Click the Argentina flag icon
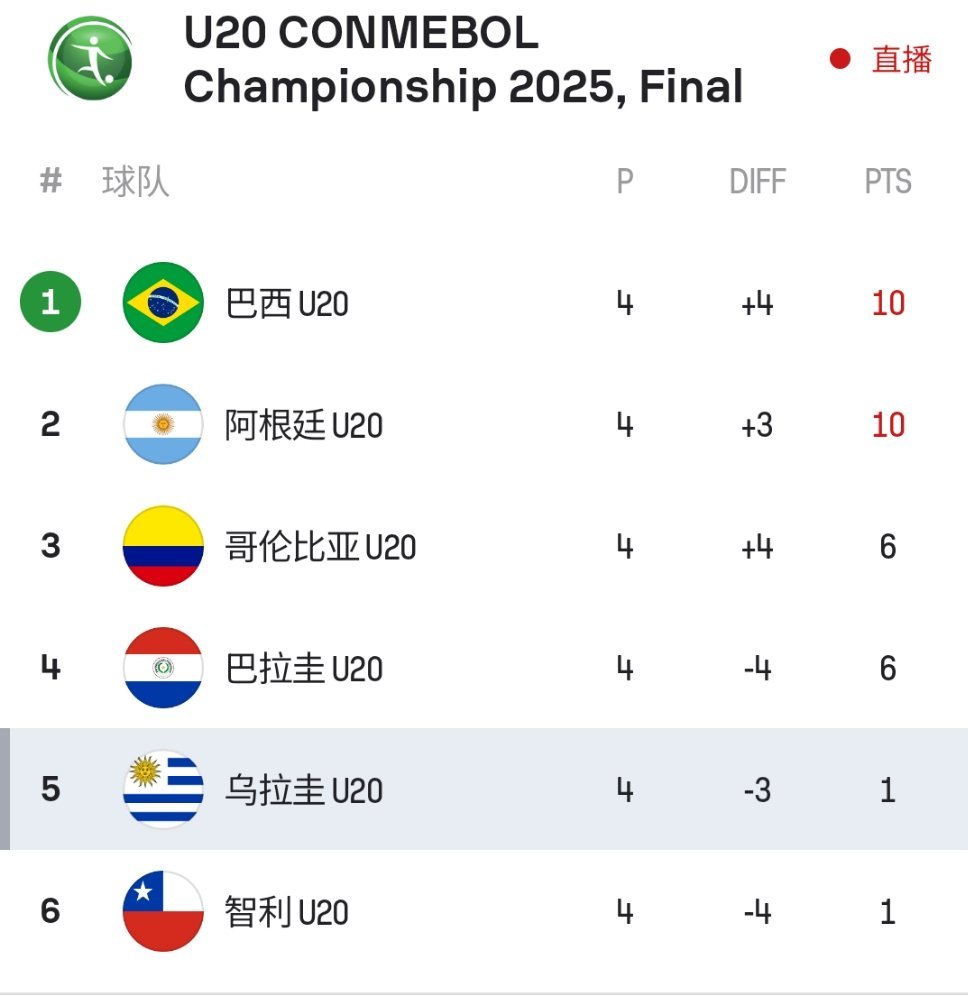 [x=163, y=424]
